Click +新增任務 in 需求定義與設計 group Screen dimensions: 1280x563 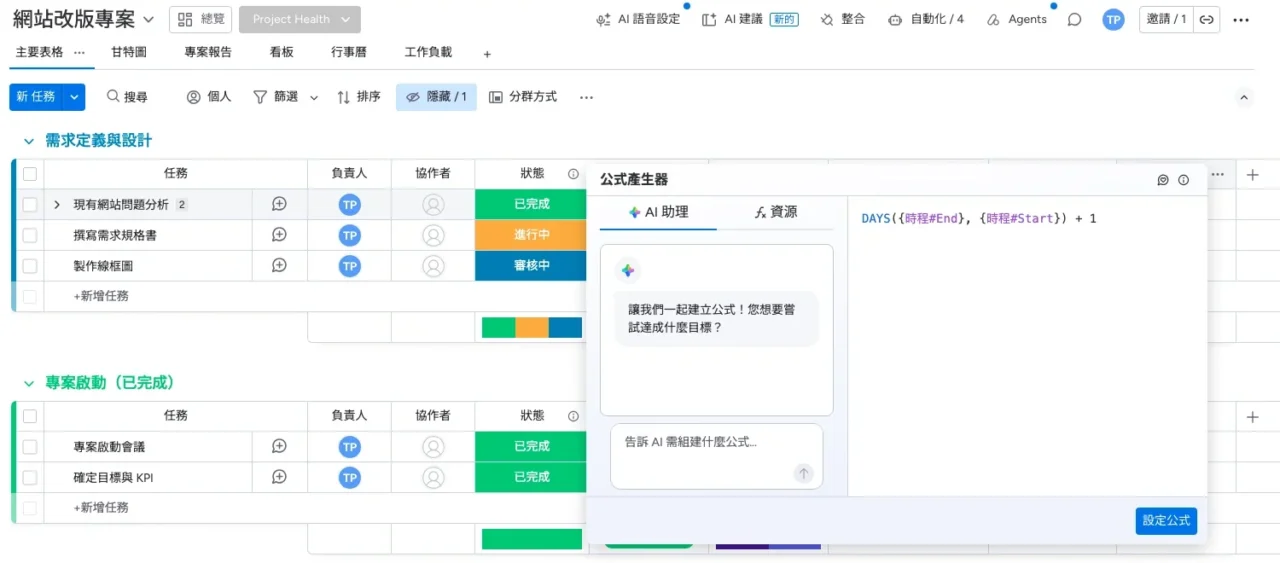coord(101,296)
